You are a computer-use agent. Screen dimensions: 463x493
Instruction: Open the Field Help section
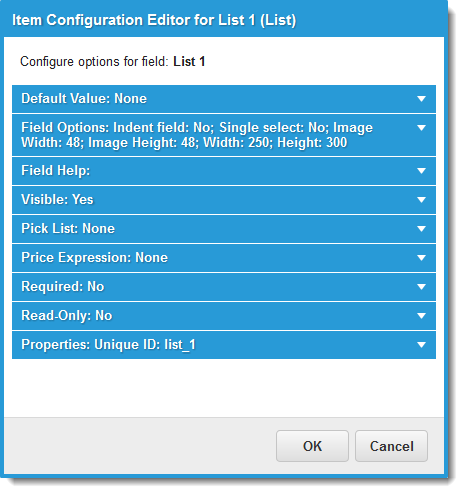[x=224, y=171]
